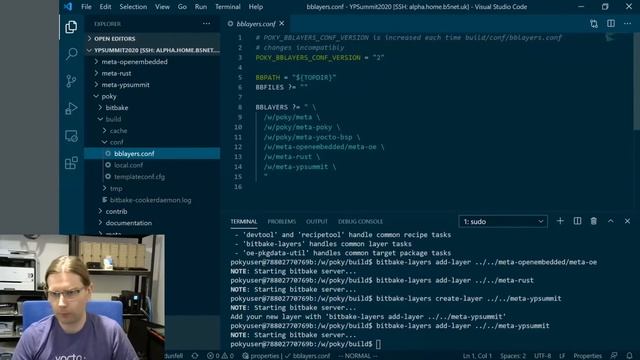
Task: Open templateconf.cfg in the file tree
Action: pyautogui.click(x=153, y=176)
